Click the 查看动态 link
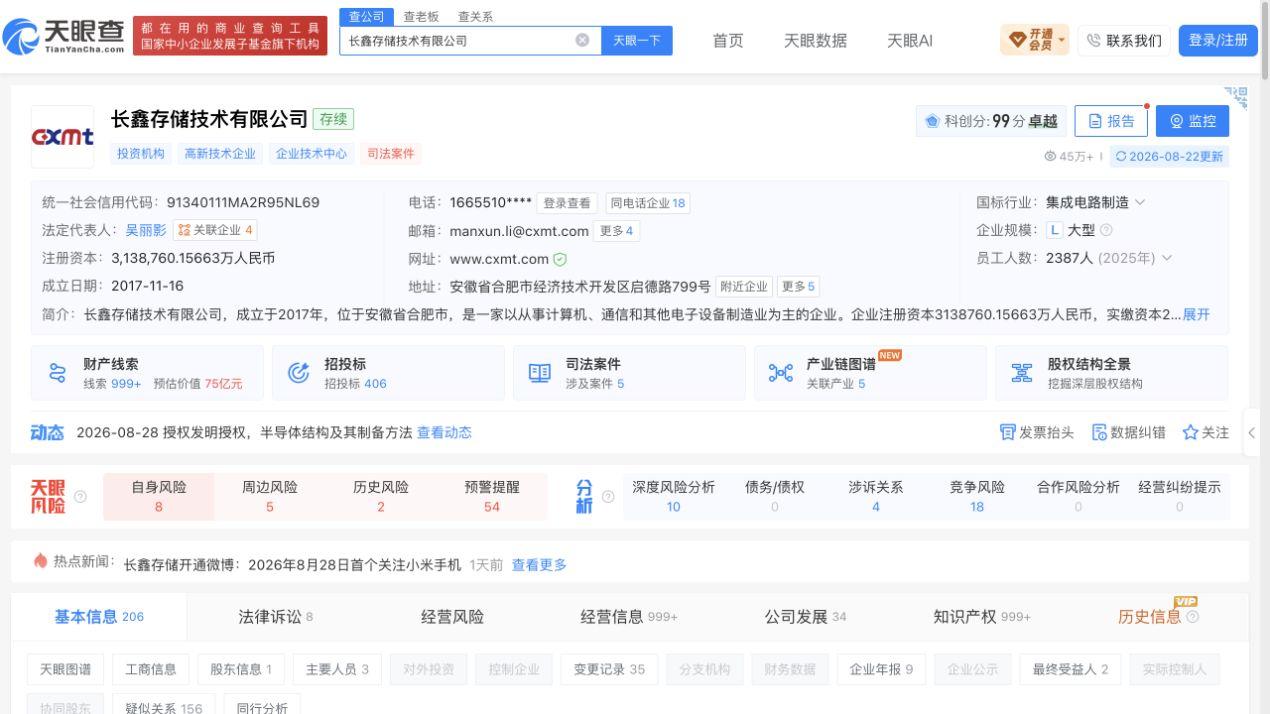Image resolution: width=1270 pixels, height=714 pixels. 444,432
